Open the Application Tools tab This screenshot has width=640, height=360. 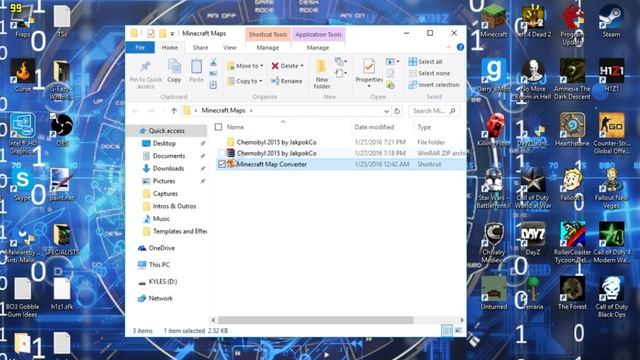(x=318, y=34)
